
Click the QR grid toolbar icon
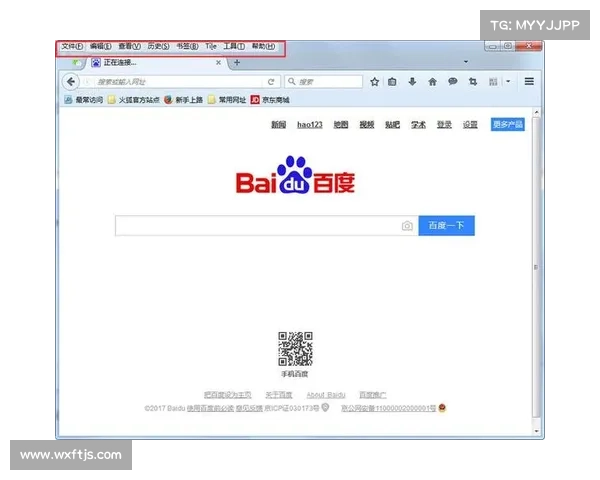(493, 82)
